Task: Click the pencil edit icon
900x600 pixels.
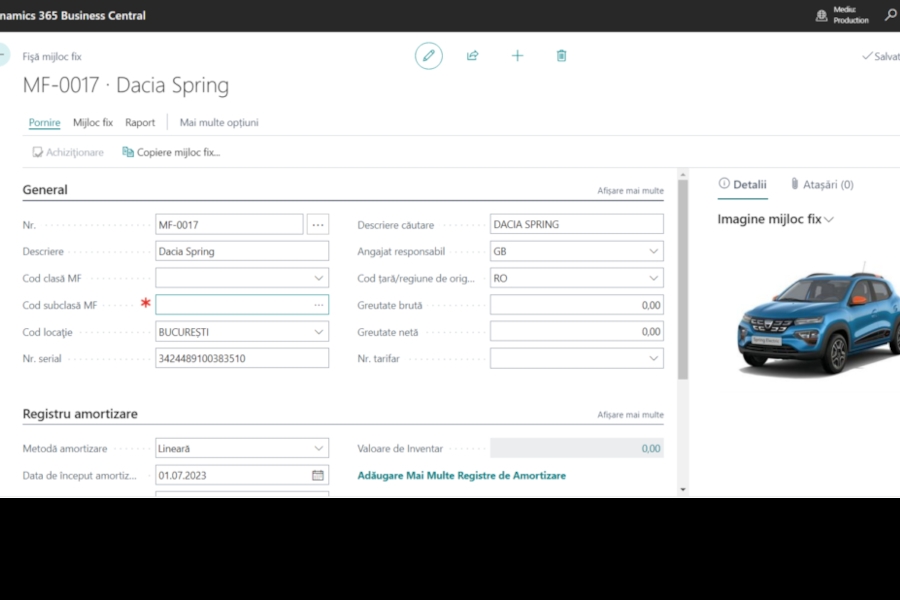Action: pos(429,56)
